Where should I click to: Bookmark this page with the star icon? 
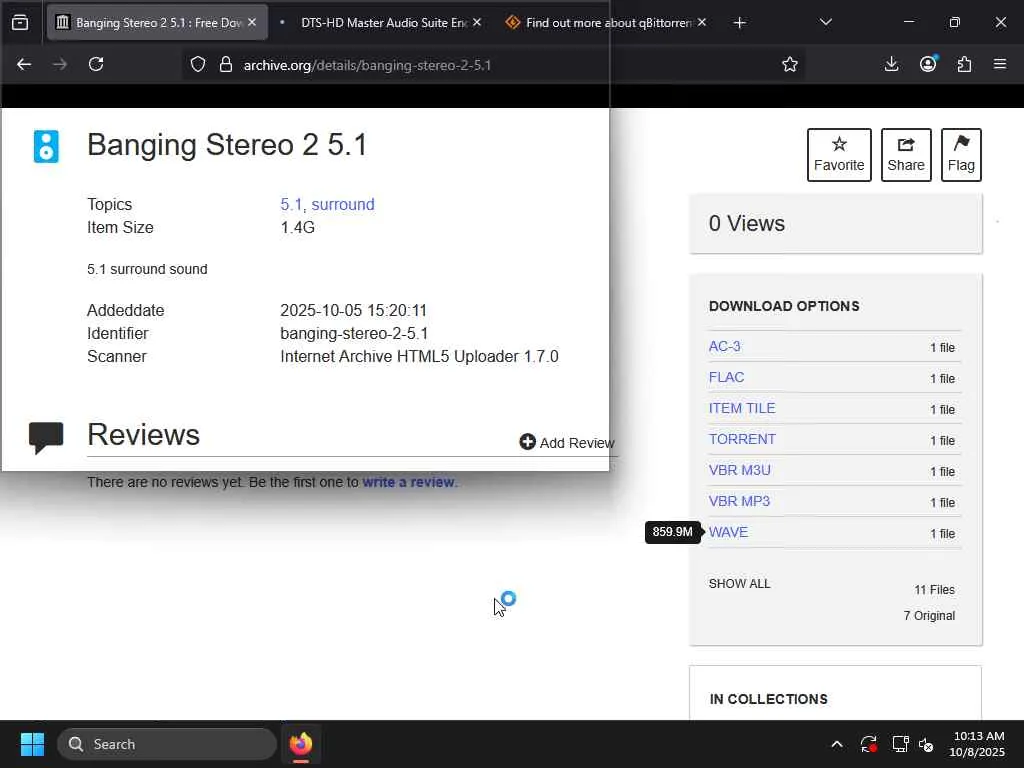tap(790, 64)
